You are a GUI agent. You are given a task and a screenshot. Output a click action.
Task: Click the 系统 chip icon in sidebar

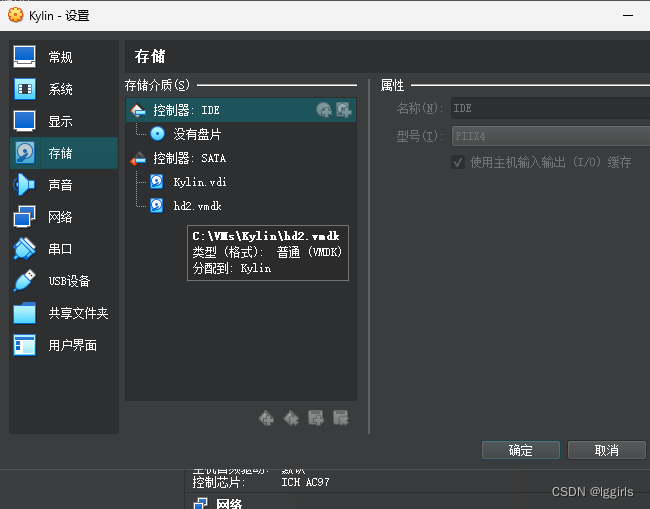click(24, 89)
